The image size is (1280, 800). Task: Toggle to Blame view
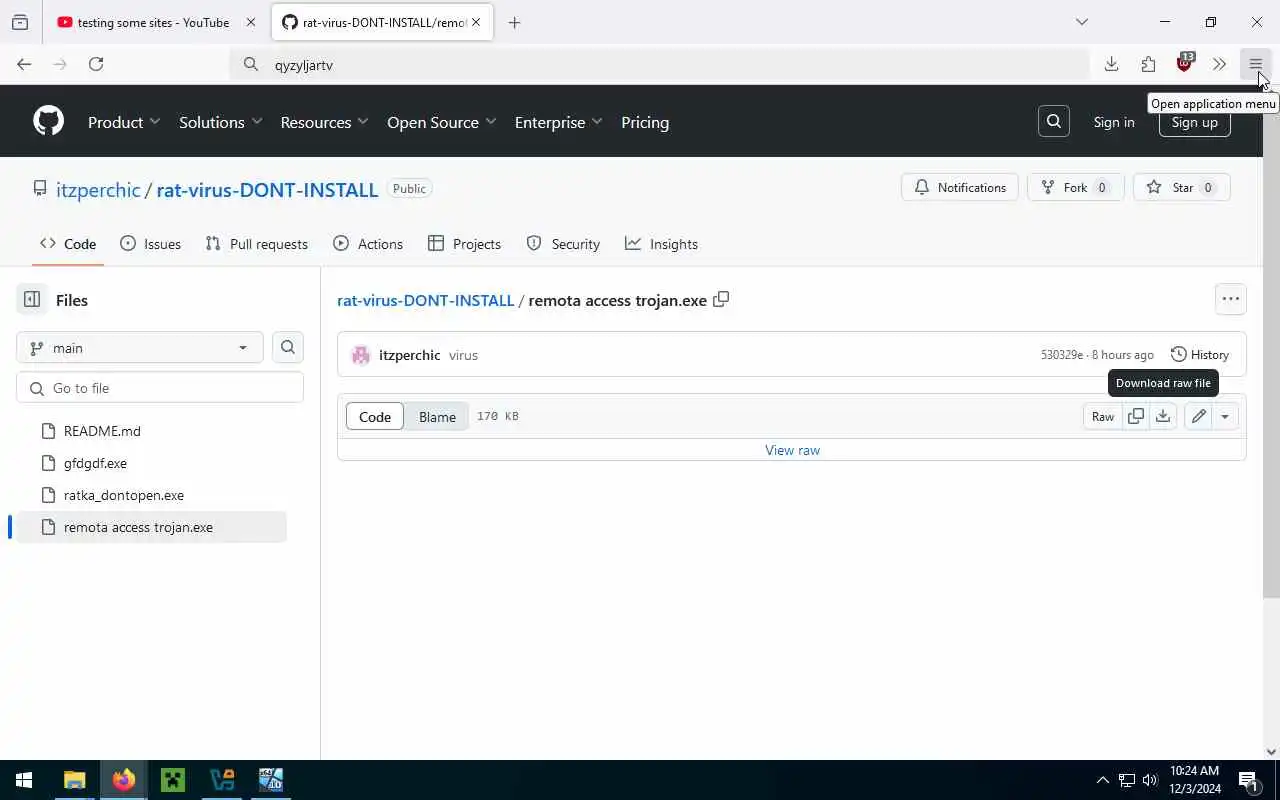[x=437, y=417]
